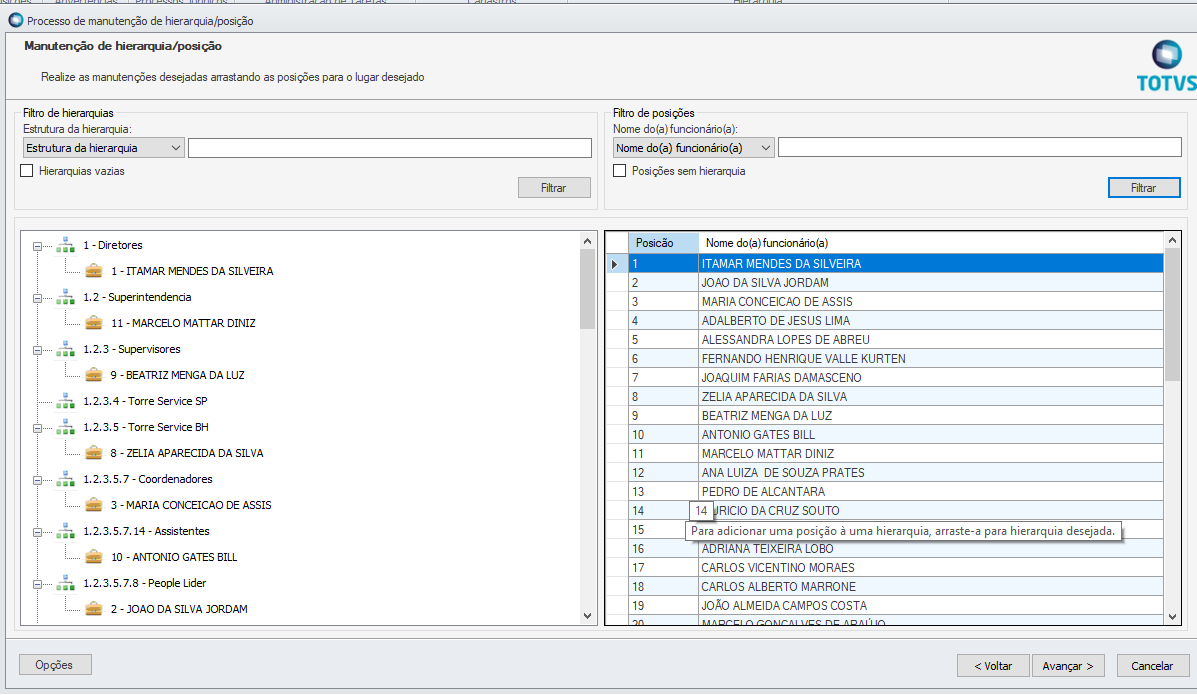
Task: Click the Cancelar button
Action: point(1152,666)
